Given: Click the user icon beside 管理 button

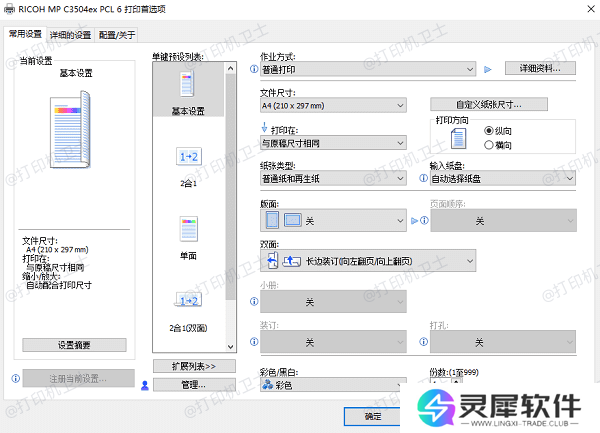Looking at the screenshot, I should tap(145, 385).
